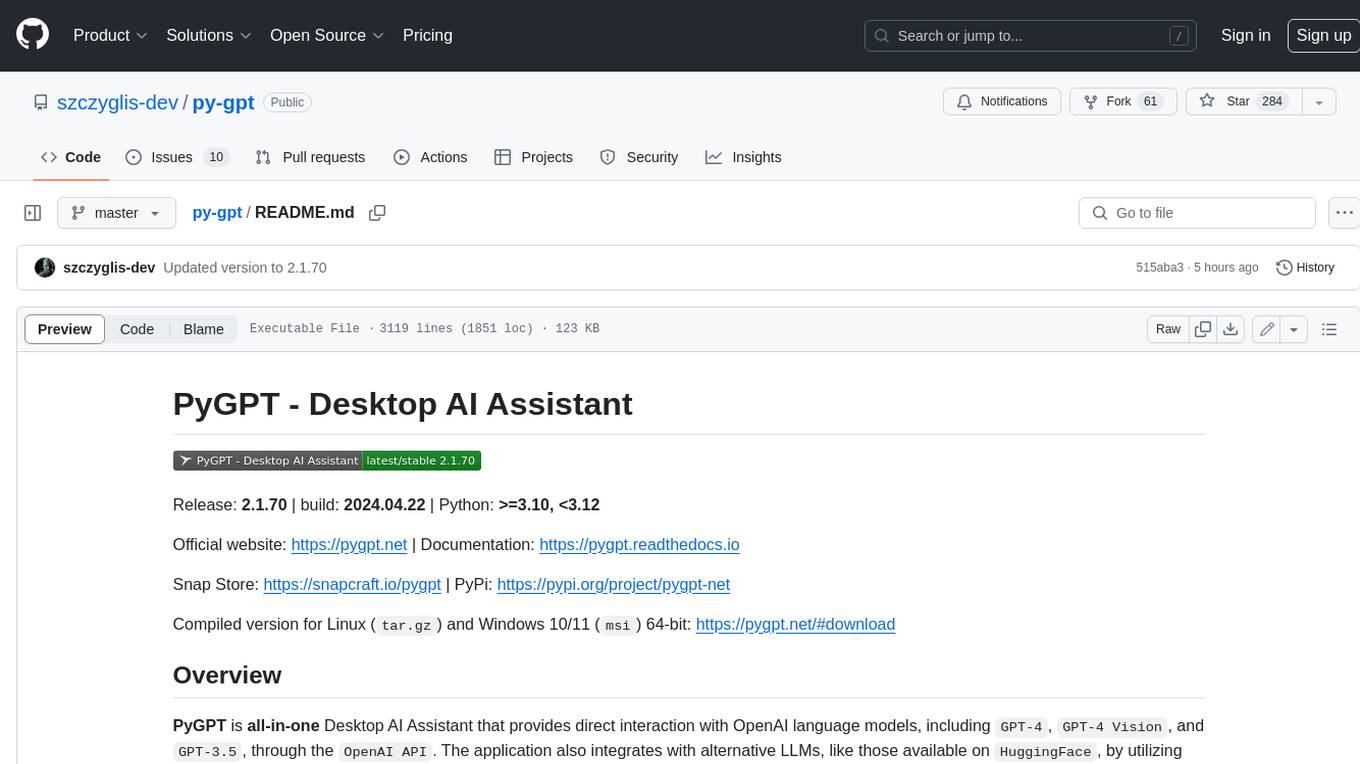
Task: Copy raw file contents icon
Action: tap(1203, 329)
